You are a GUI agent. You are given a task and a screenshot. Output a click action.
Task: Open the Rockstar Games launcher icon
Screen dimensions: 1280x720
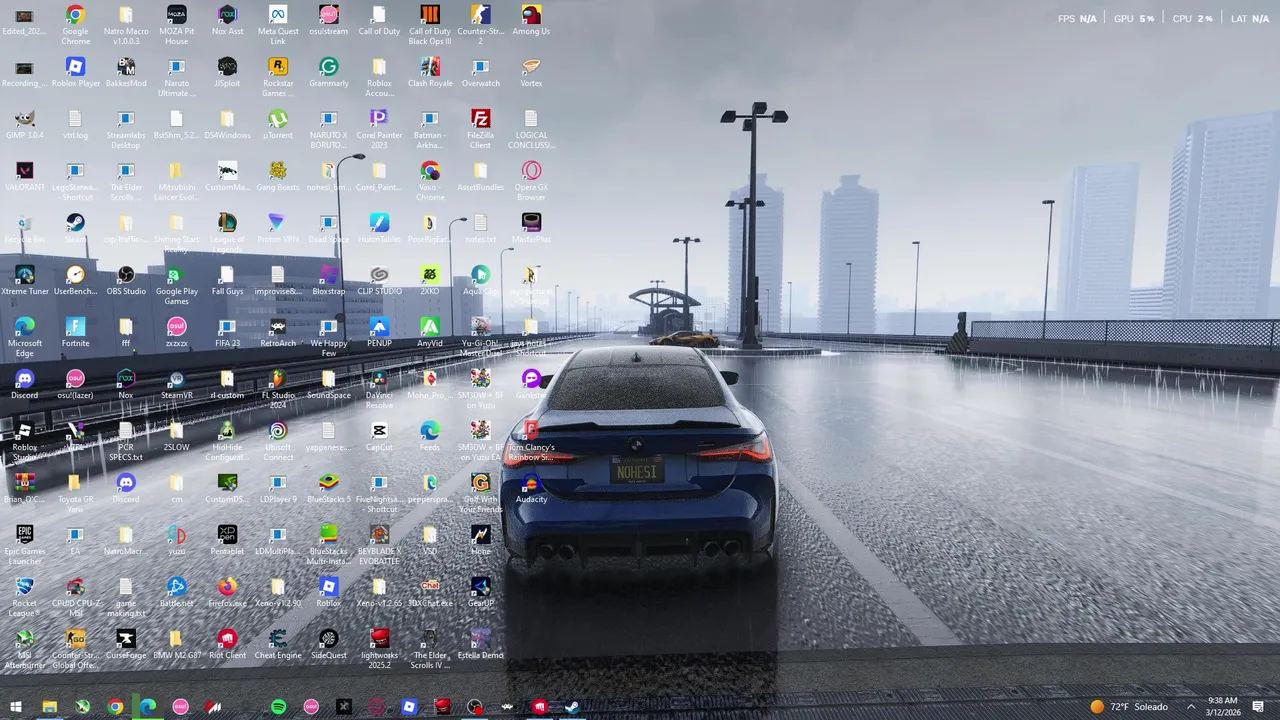pyautogui.click(x=278, y=77)
